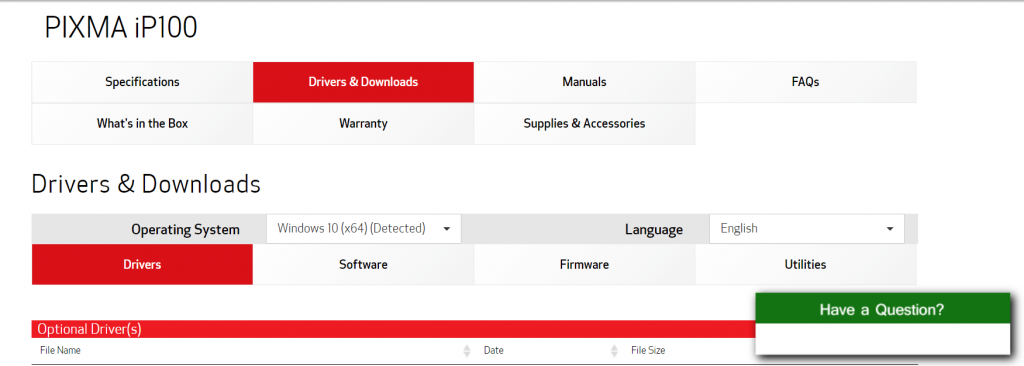Click the File Size column header
The image size is (1024, 366).
click(648, 351)
